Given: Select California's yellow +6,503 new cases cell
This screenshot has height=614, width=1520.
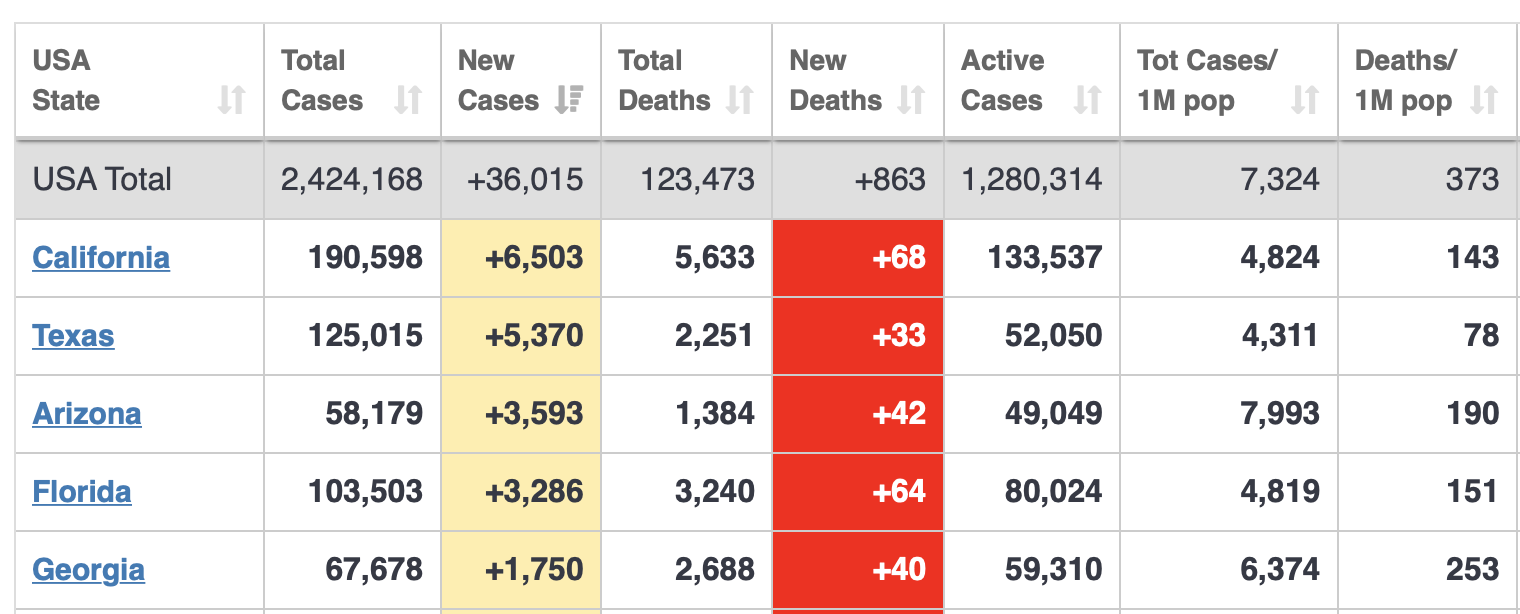Looking at the screenshot, I should click(x=521, y=258).
